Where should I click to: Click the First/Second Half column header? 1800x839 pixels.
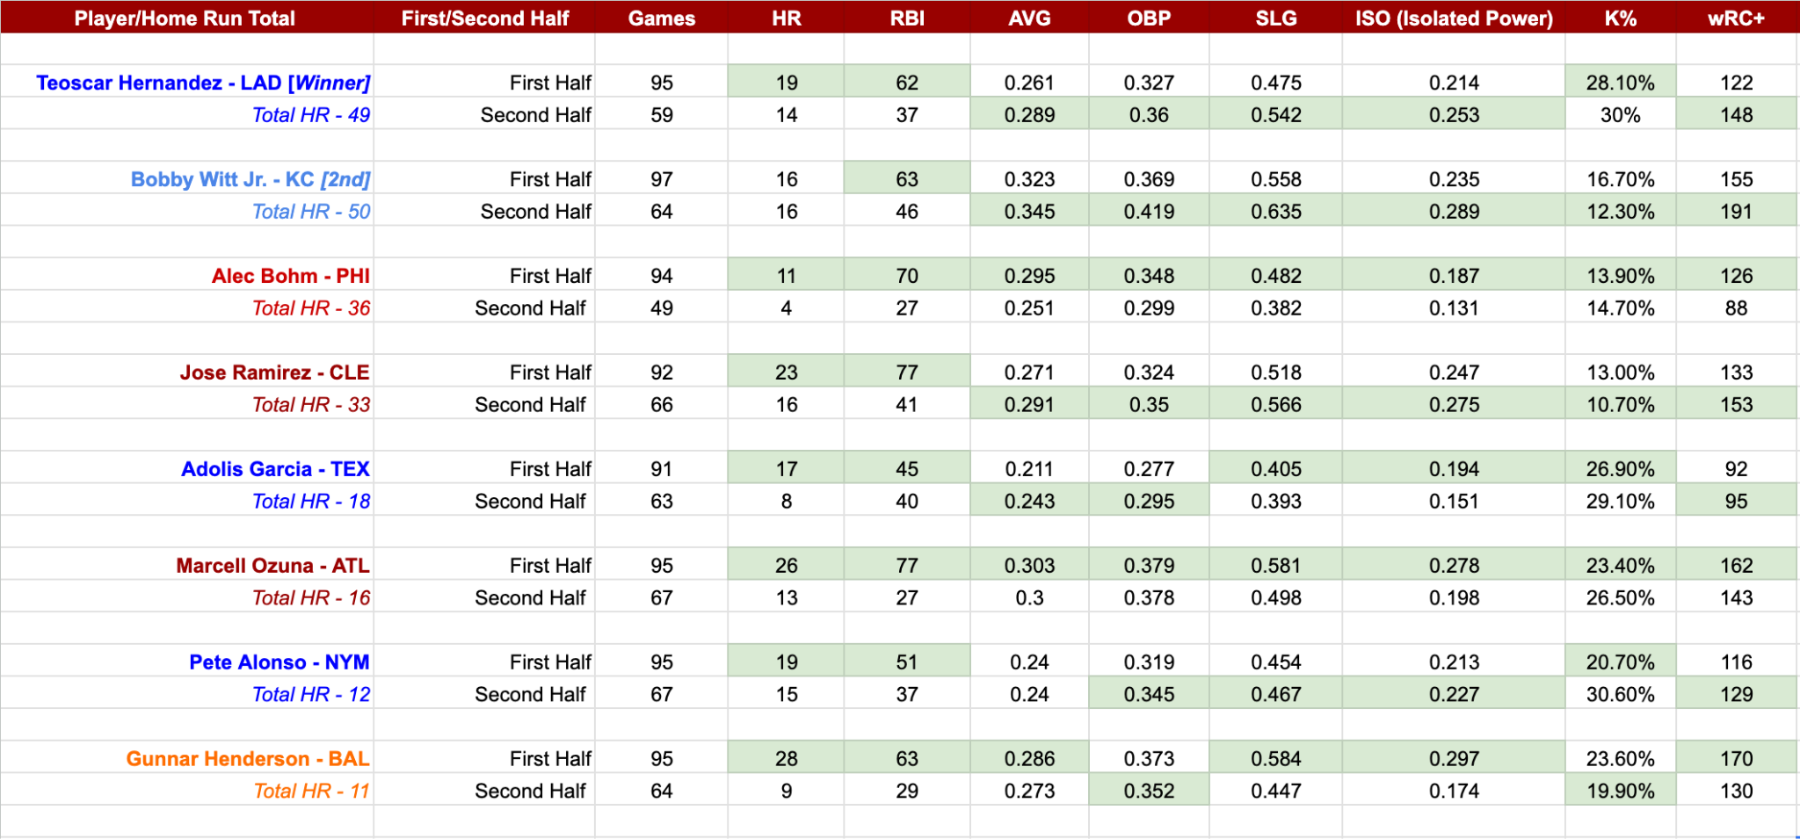[x=485, y=18]
